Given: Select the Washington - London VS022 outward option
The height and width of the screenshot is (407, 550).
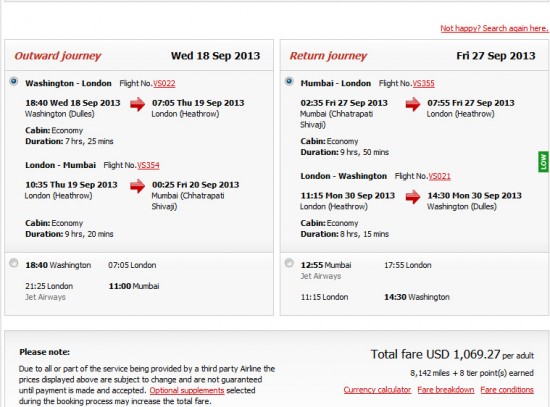Looking at the screenshot, I should click(14, 81).
